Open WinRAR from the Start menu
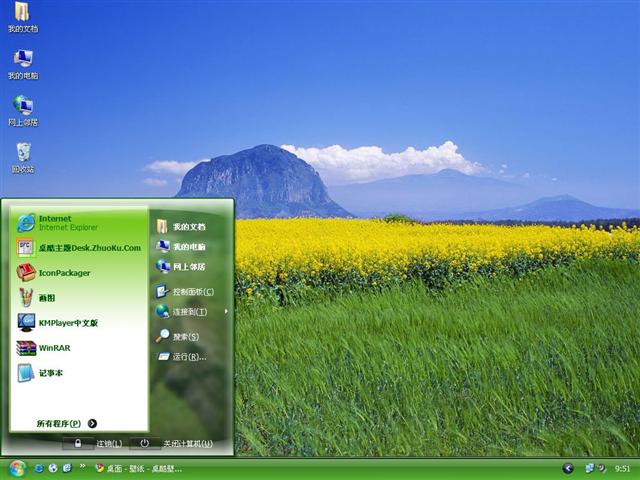640x480 pixels. (79, 348)
